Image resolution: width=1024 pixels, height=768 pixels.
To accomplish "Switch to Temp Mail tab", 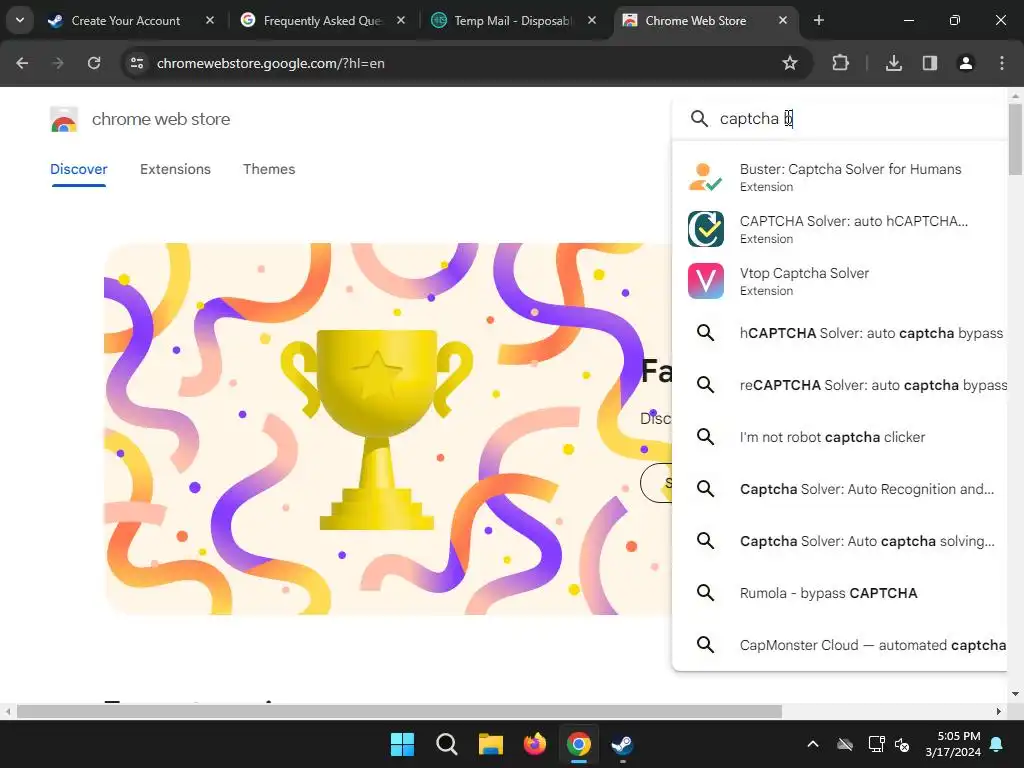I will pyautogui.click(x=513, y=21).
